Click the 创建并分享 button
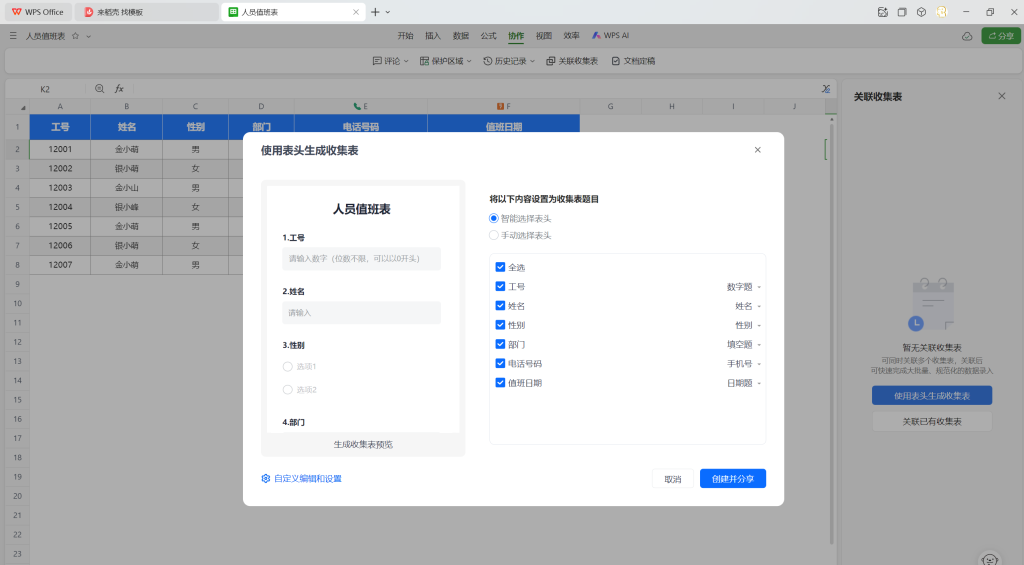Viewport: 1024px width, 565px height. tap(733, 479)
